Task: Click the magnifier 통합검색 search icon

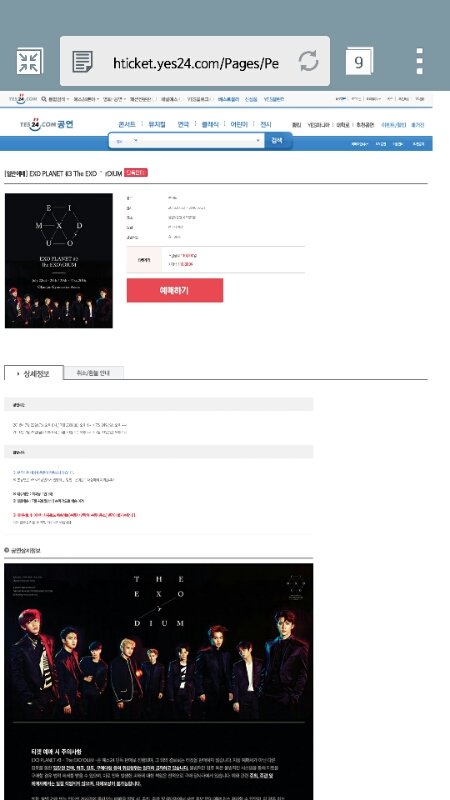Action: [x=44, y=99]
